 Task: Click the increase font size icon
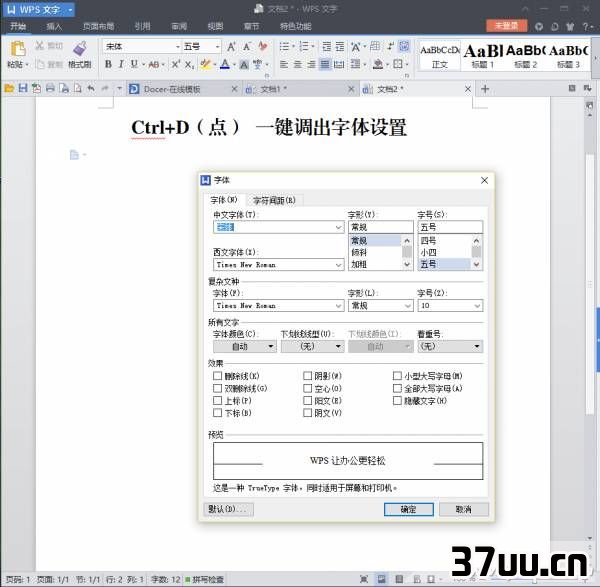tap(231, 47)
